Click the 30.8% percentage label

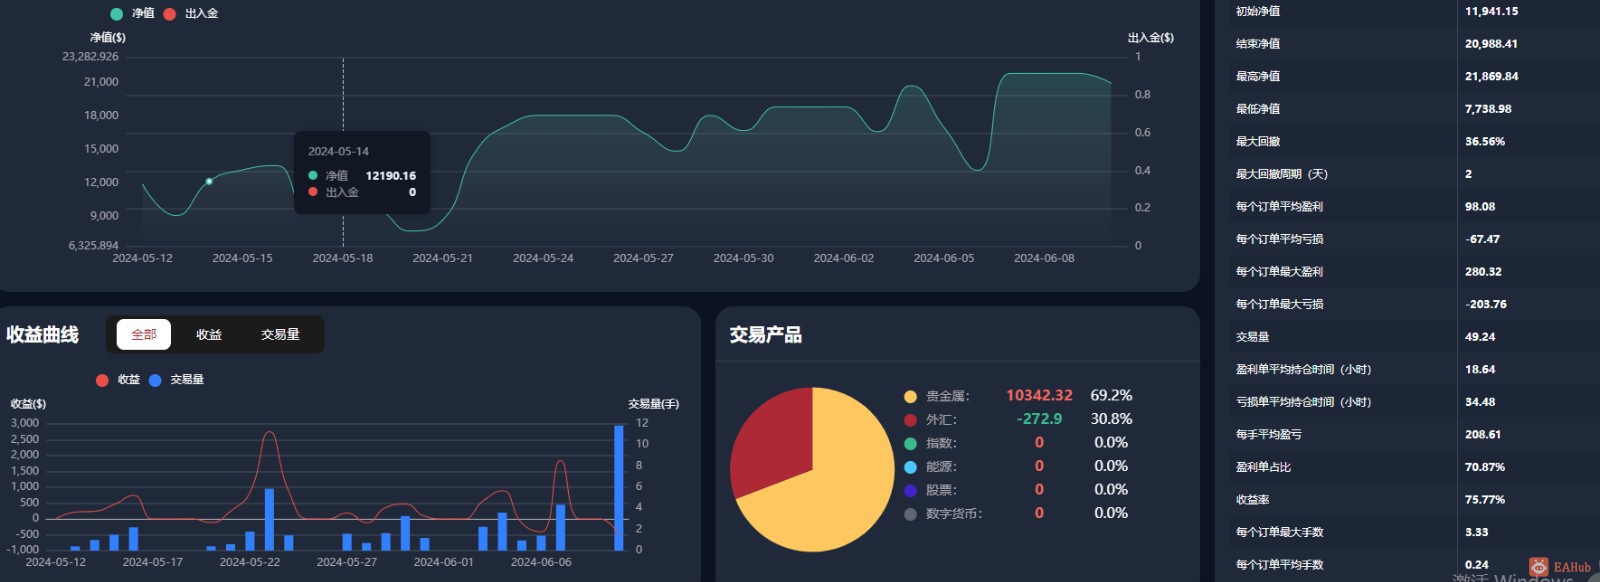point(1111,419)
